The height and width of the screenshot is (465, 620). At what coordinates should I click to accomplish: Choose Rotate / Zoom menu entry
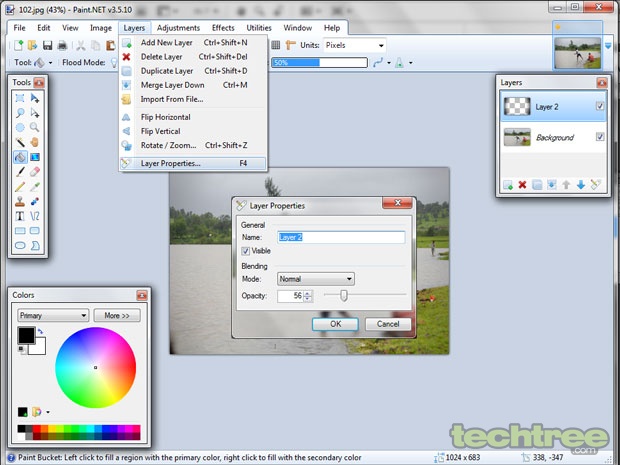click(x=193, y=145)
